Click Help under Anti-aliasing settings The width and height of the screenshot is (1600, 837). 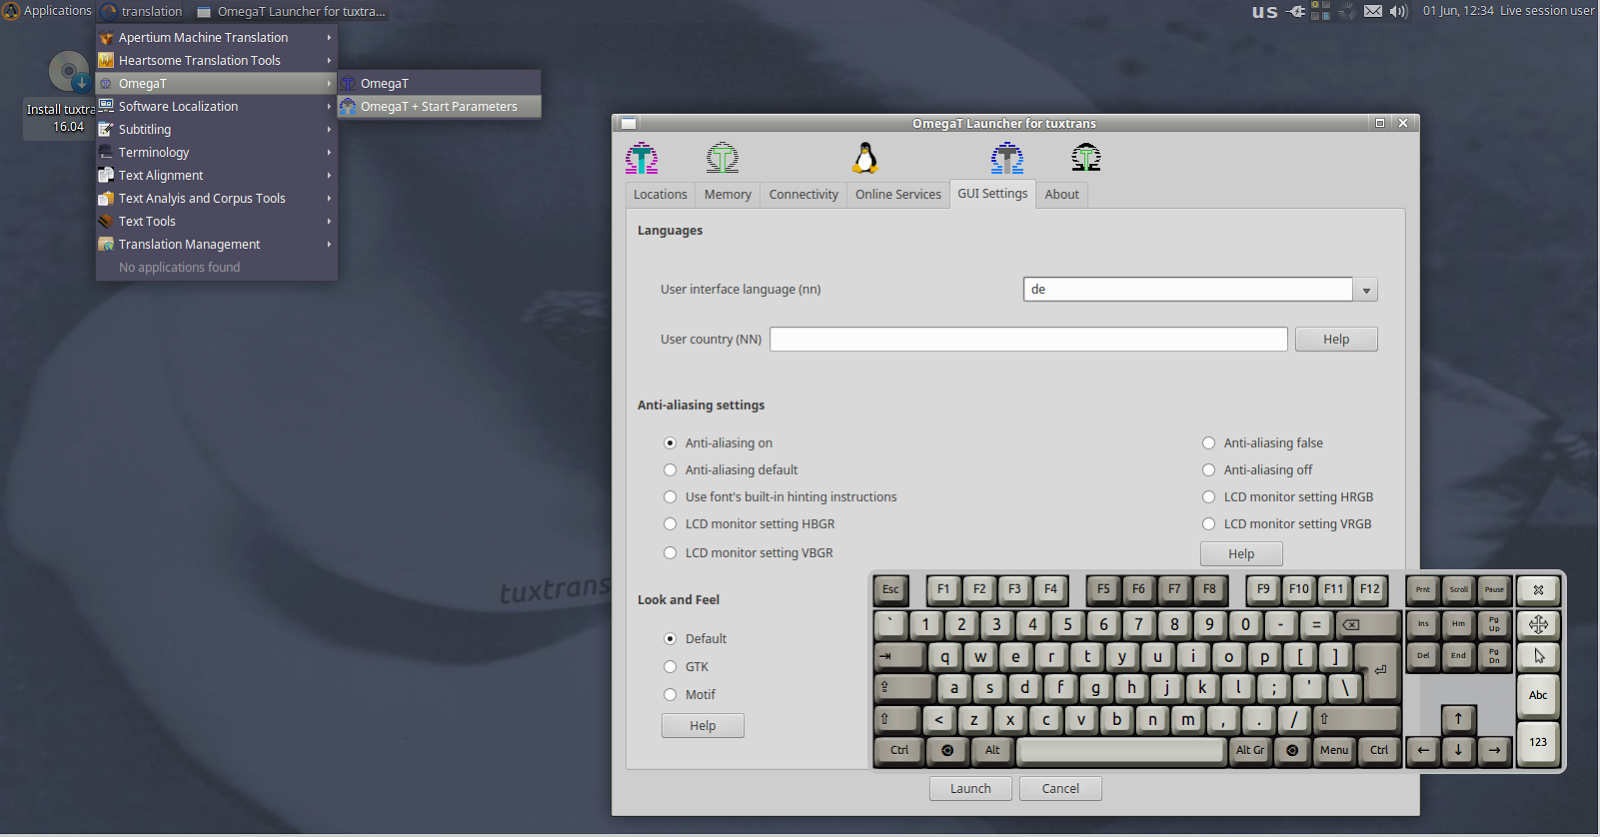(1241, 554)
